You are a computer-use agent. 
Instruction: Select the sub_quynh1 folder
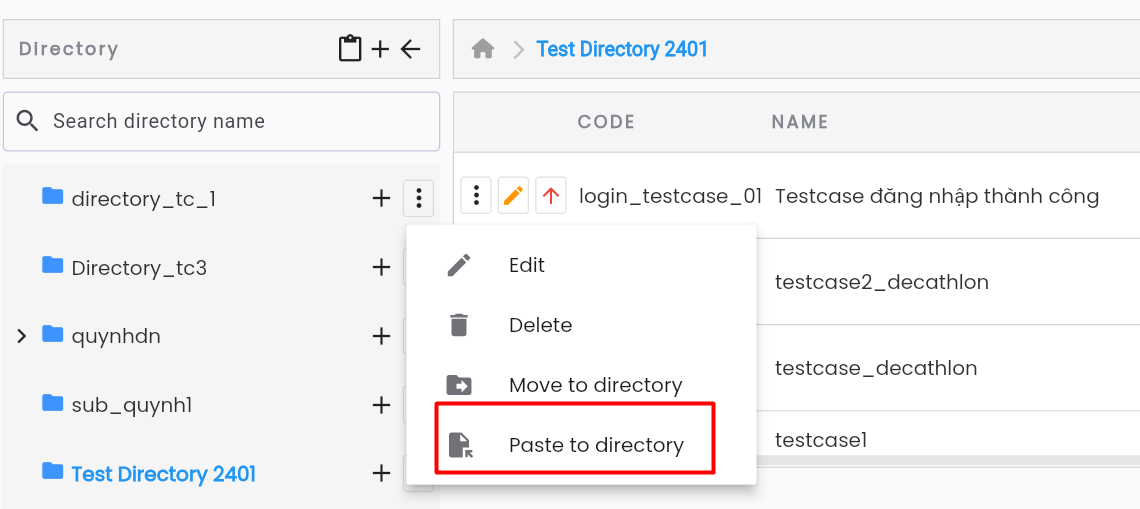(132, 405)
